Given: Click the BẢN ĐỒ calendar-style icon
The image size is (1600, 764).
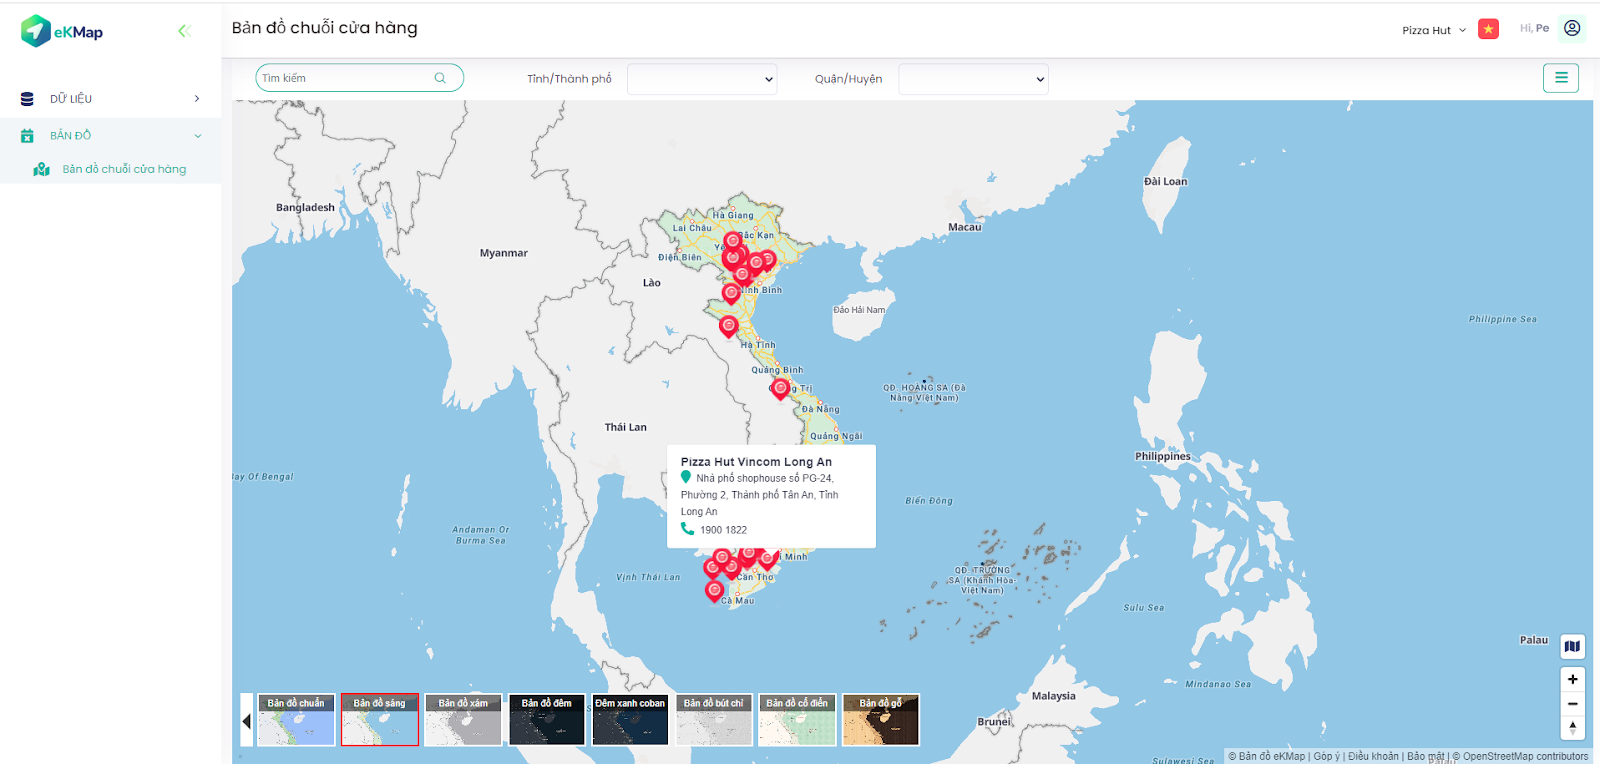Looking at the screenshot, I should click(x=27, y=135).
